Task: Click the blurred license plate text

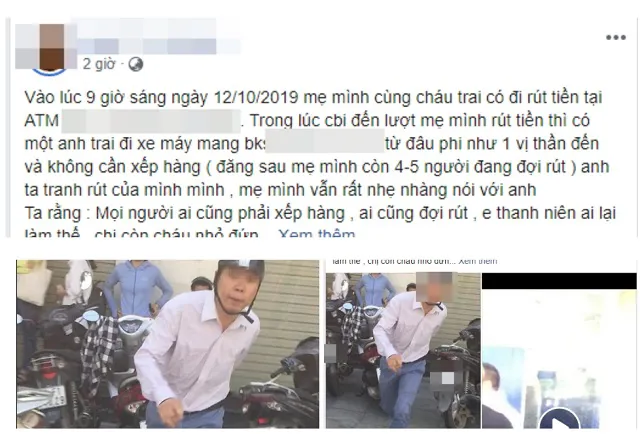Action: (325, 142)
